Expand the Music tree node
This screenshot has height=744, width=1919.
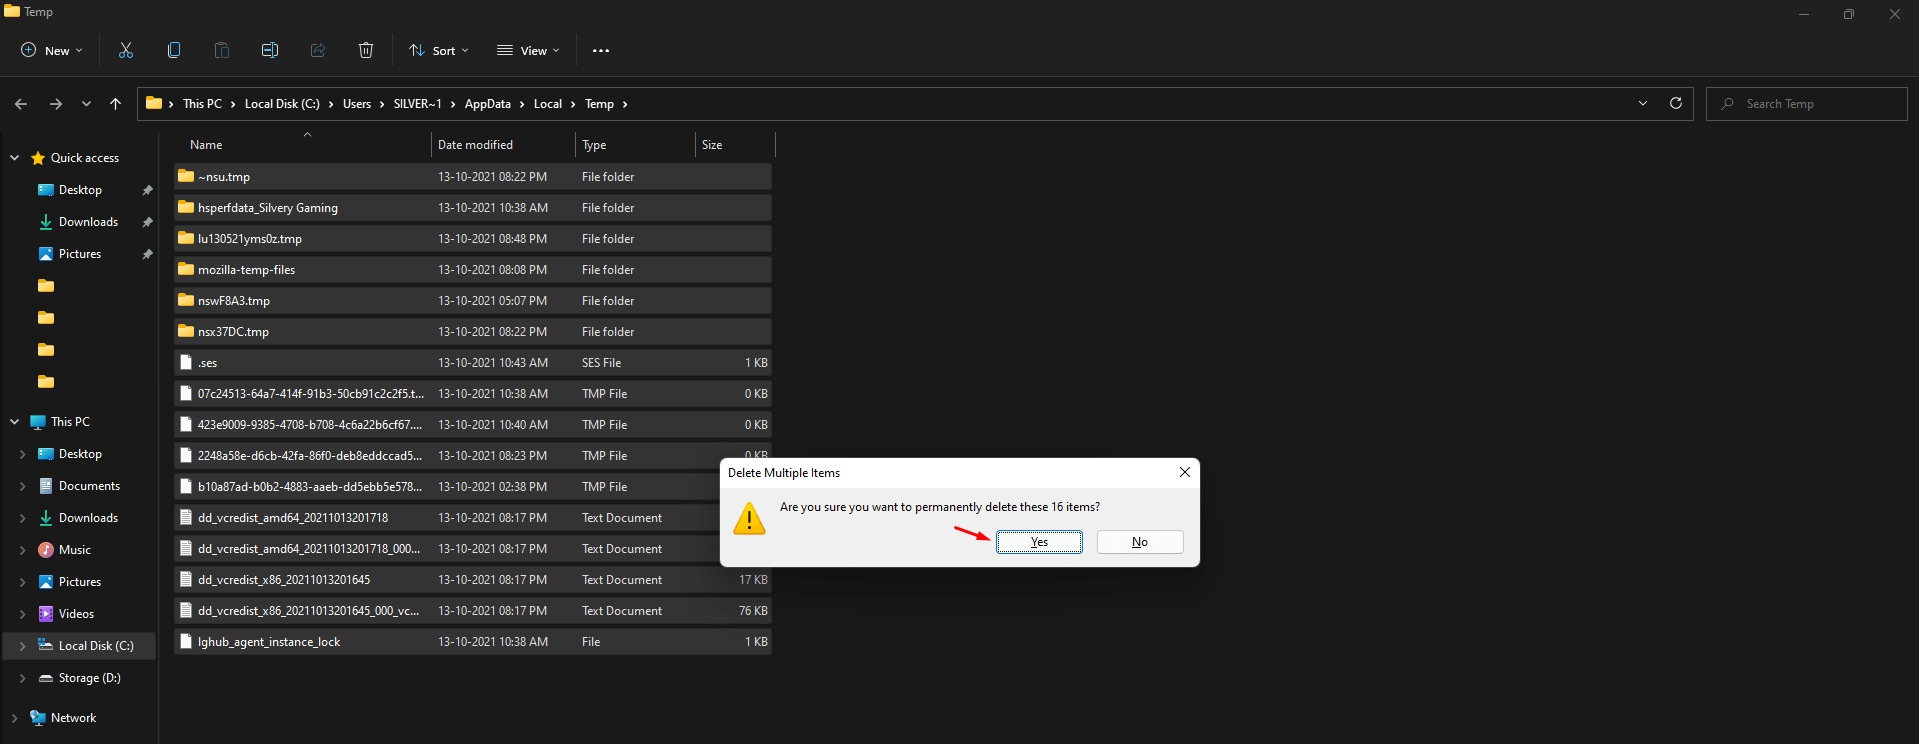(x=23, y=550)
